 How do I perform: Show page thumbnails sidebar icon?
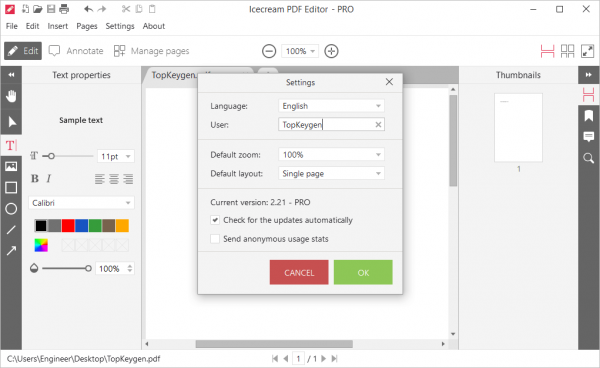tap(589, 94)
